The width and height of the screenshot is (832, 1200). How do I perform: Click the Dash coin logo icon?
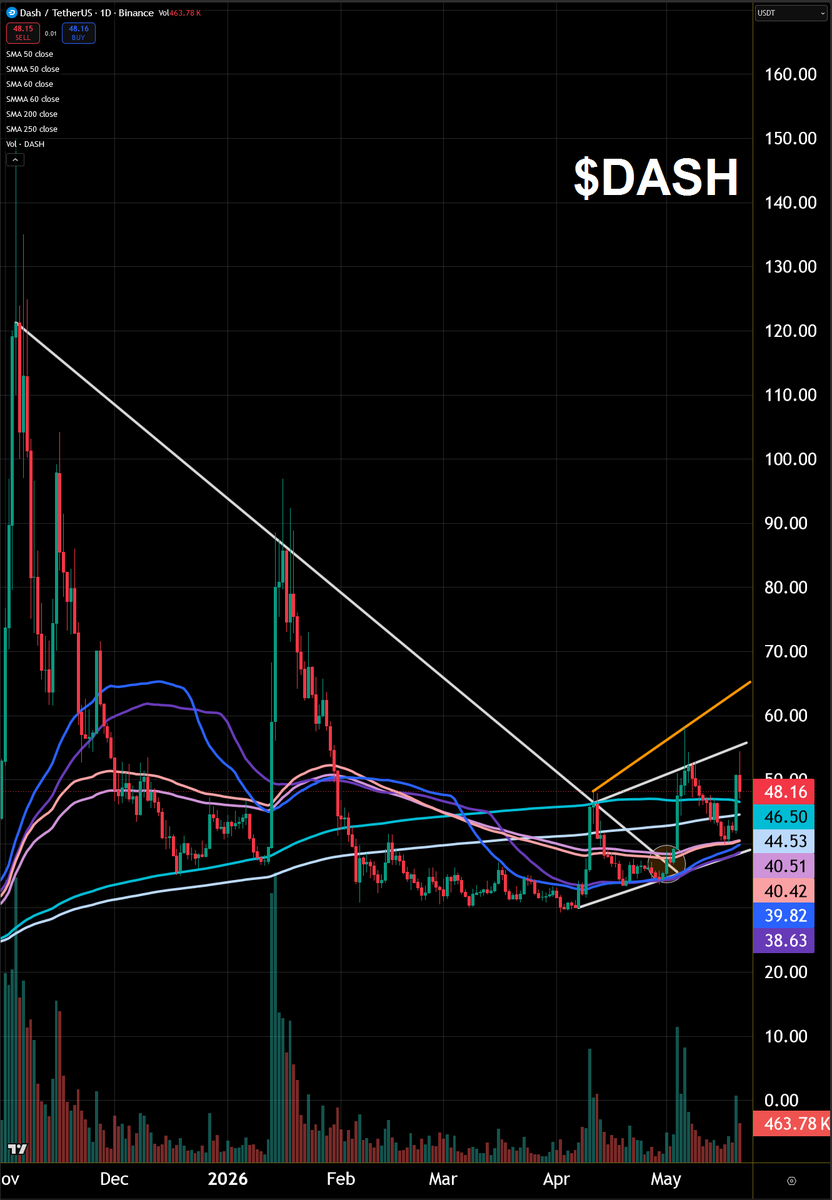[11, 12]
